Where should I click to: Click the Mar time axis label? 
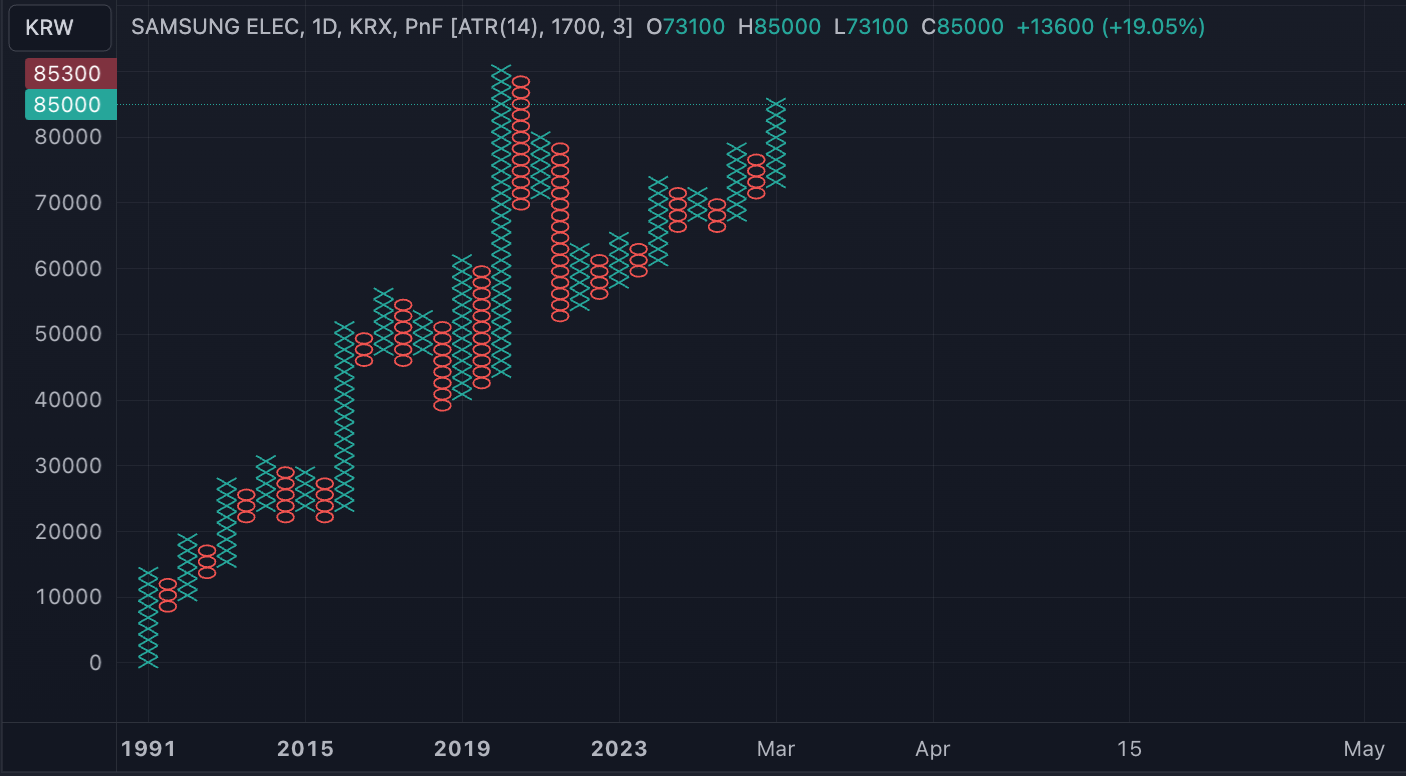click(x=776, y=748)
